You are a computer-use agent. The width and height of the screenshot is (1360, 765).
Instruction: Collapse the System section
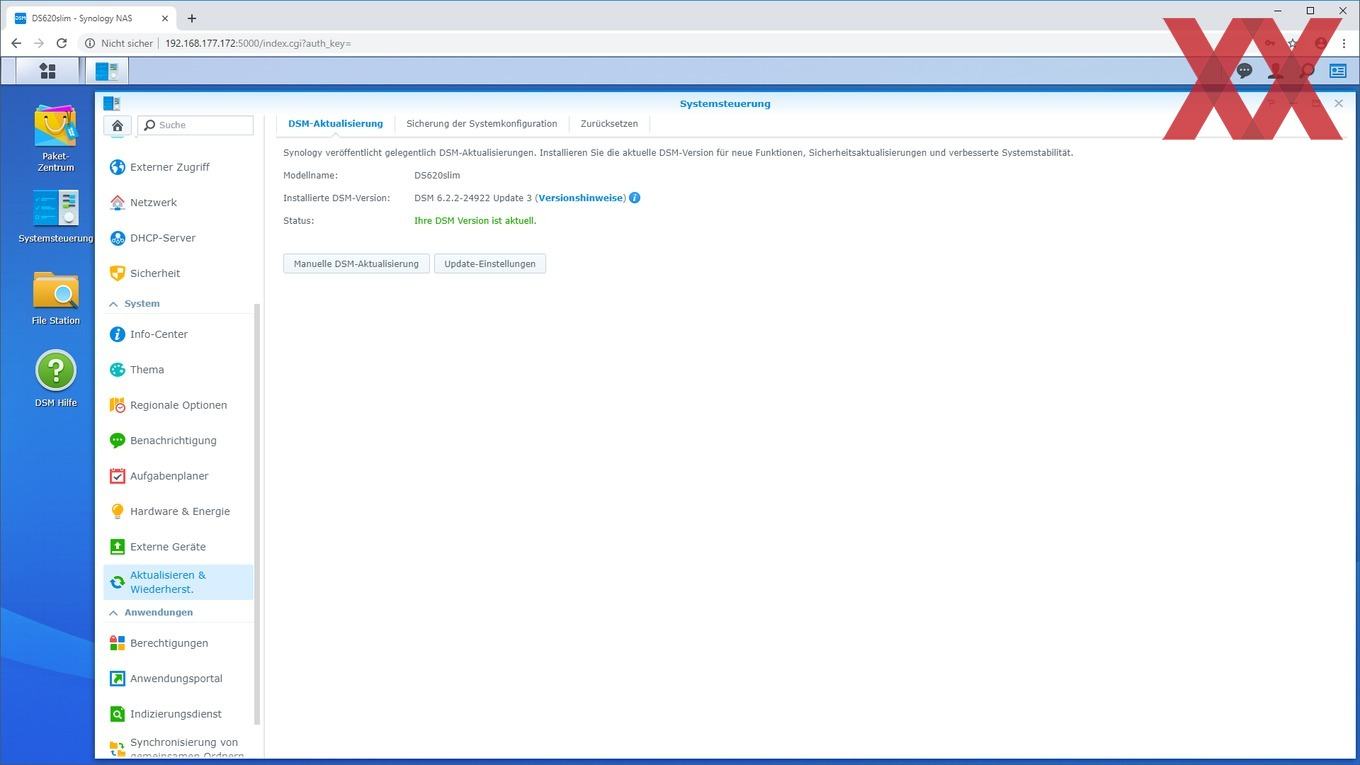point(113,304)
